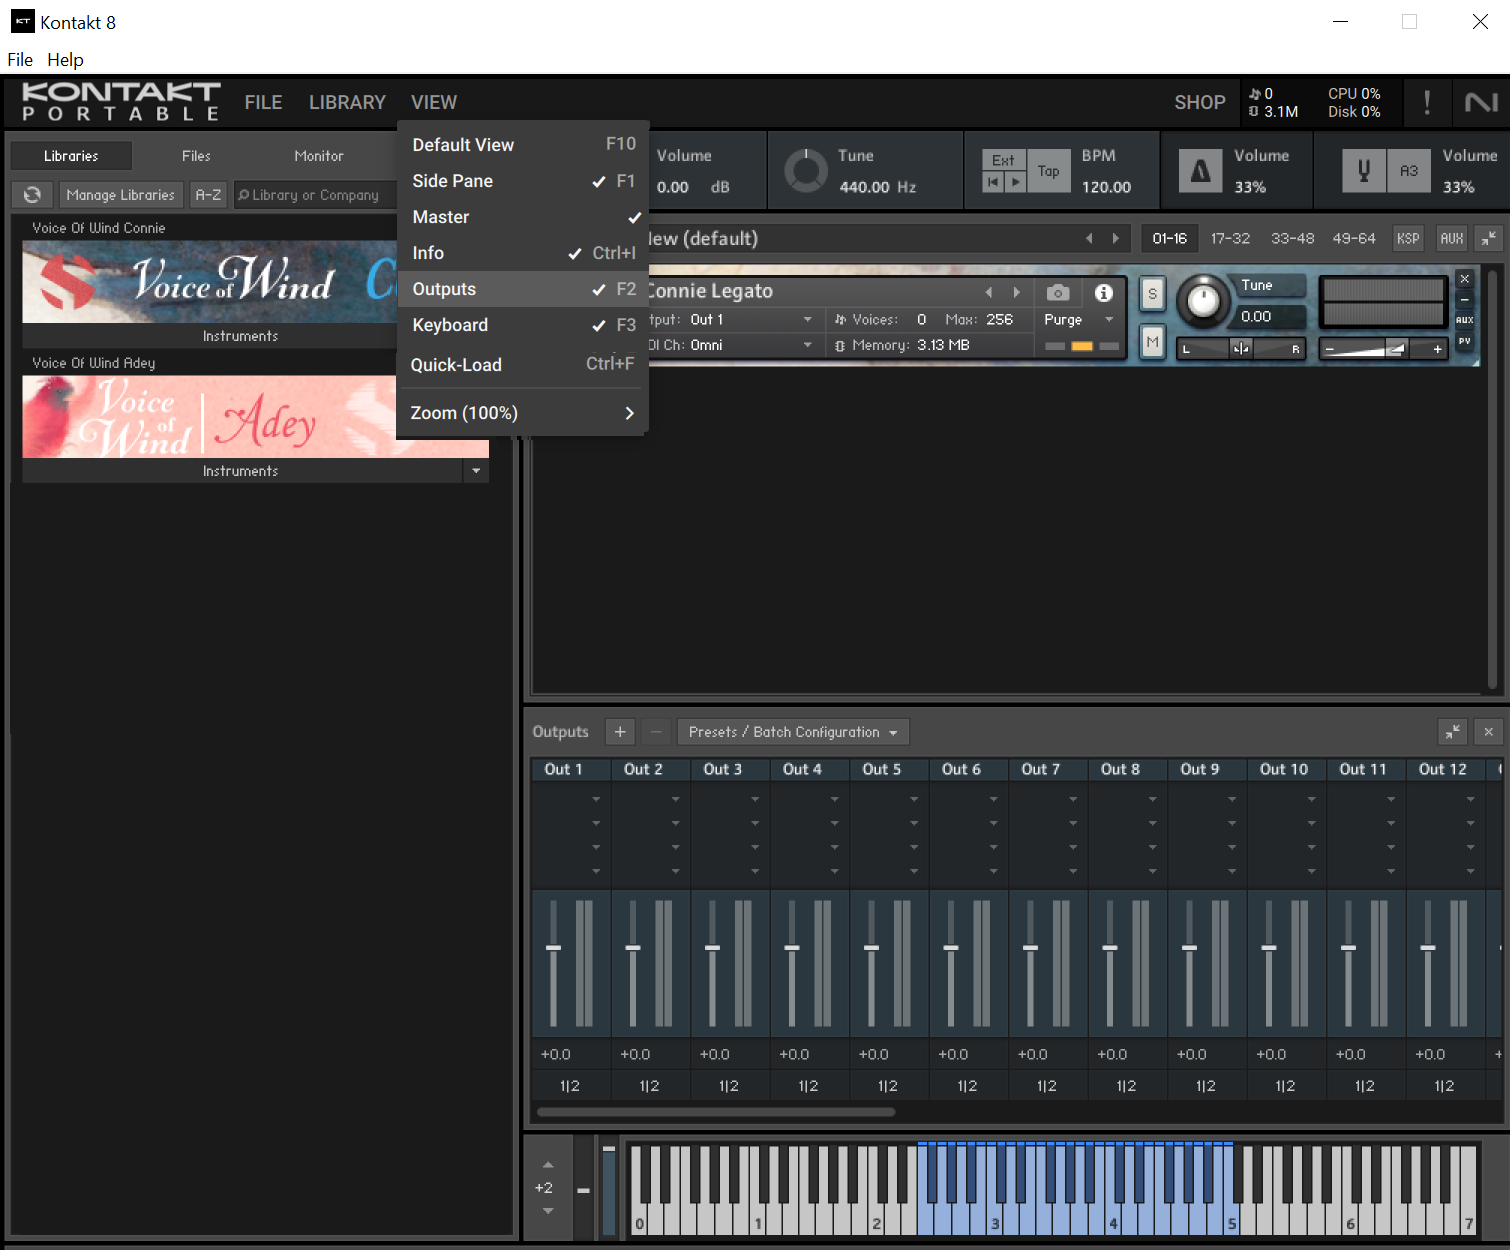Solo the Connie Legato instrument
This screenshot has height=1250, width=1510.
[x=1152, y=294]
